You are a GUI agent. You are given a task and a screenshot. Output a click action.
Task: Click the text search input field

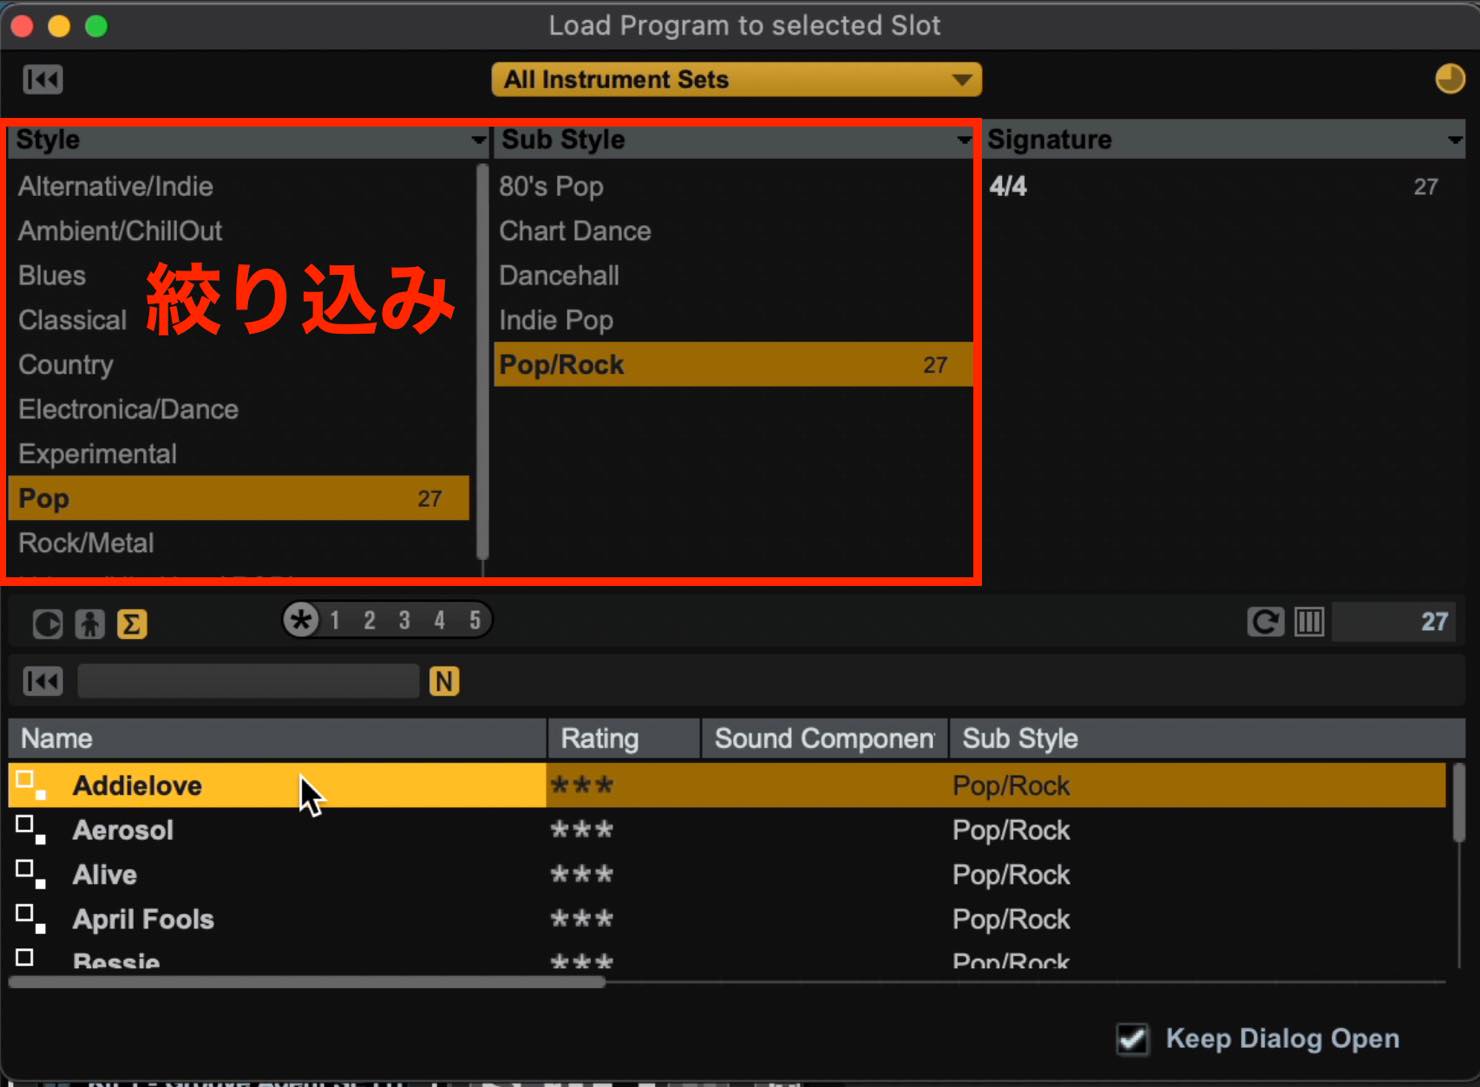[248, 682]
